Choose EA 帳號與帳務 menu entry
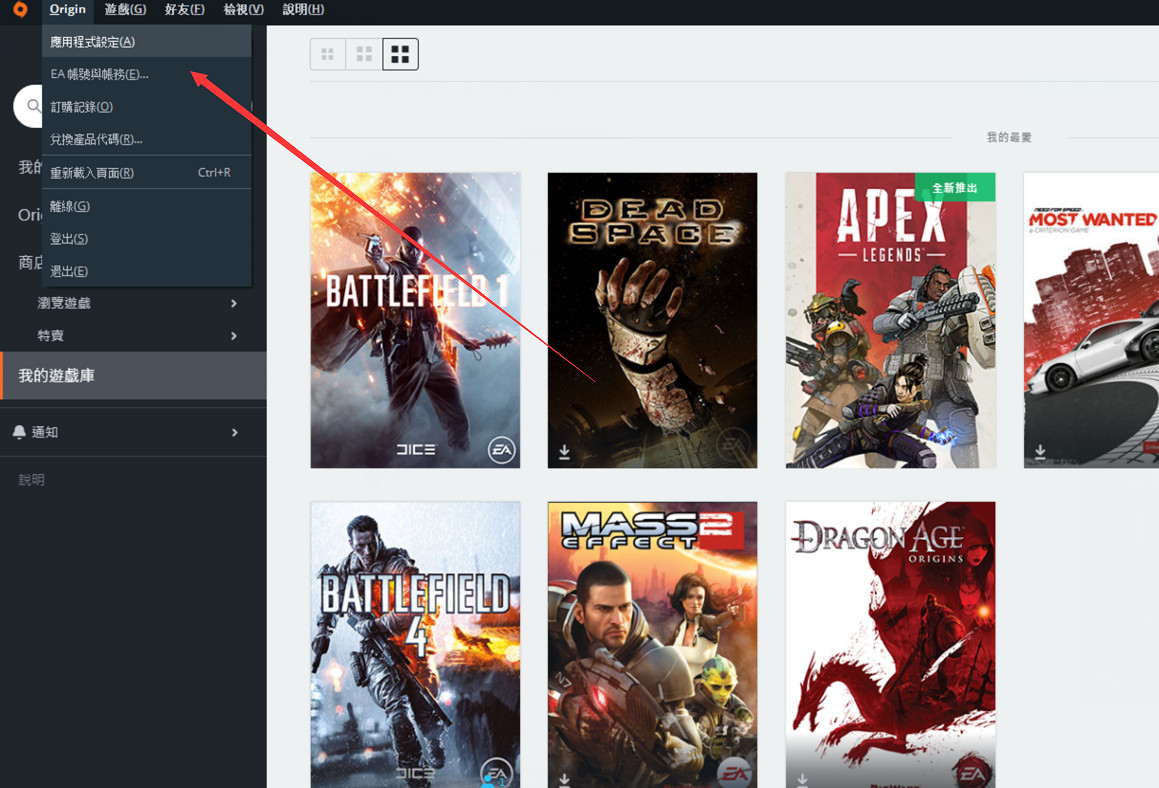This screenshot has width=1159, height=788. [x=99, y=74]
